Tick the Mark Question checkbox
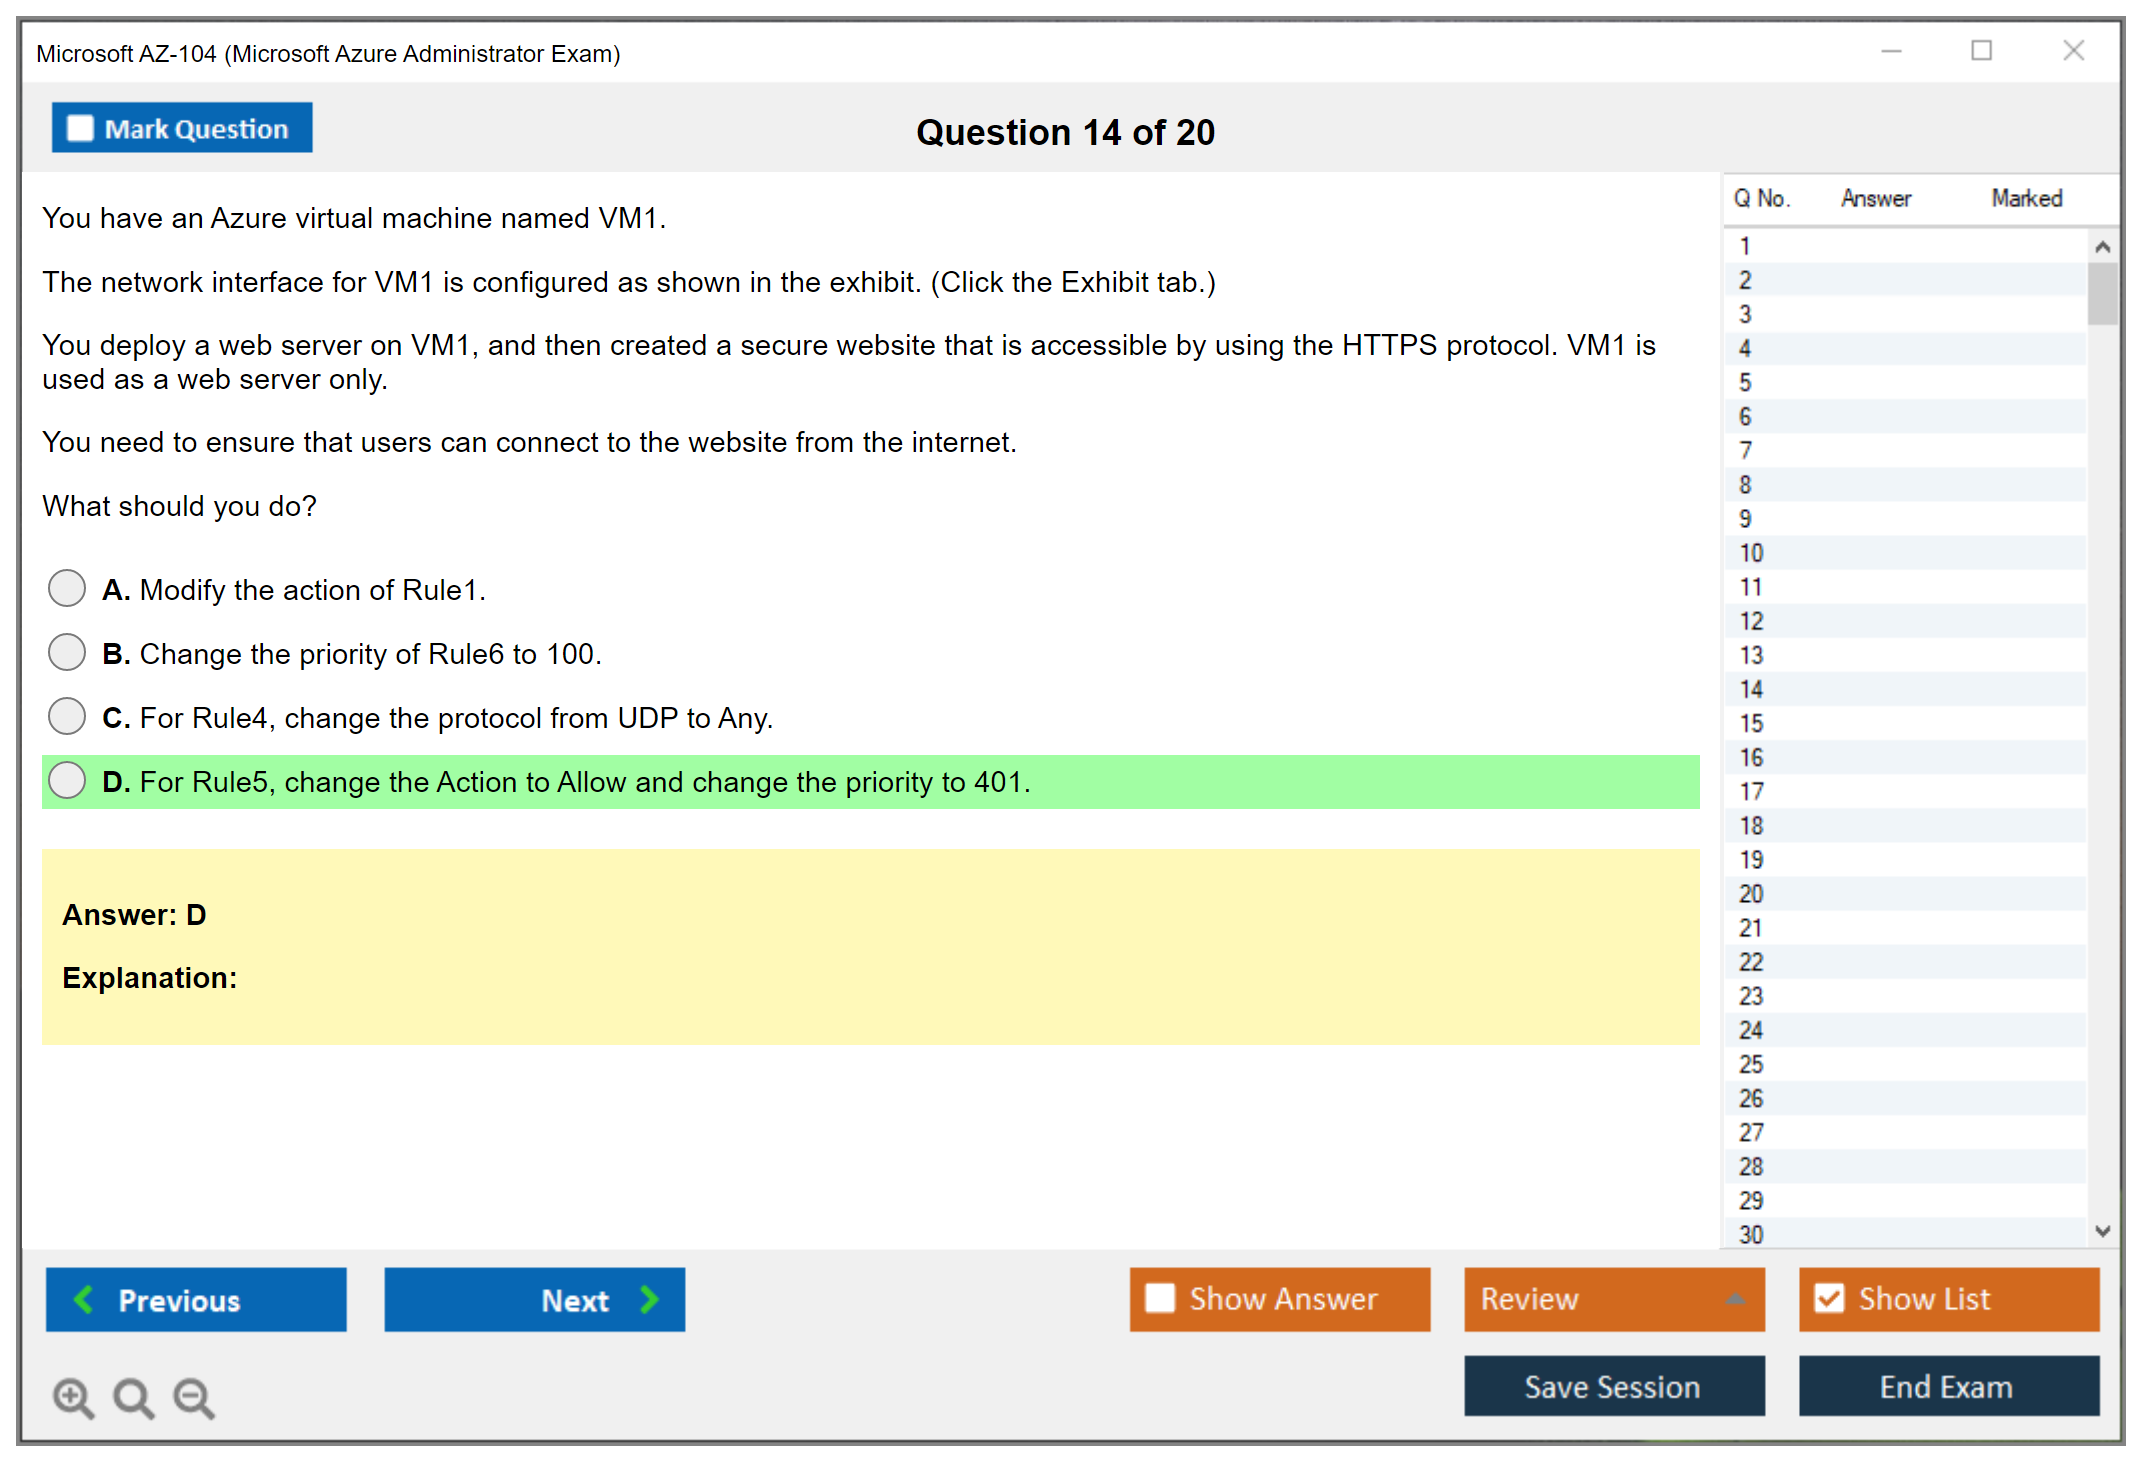Viewport: 2150px width, 1470px height. (x=80, y=128)
